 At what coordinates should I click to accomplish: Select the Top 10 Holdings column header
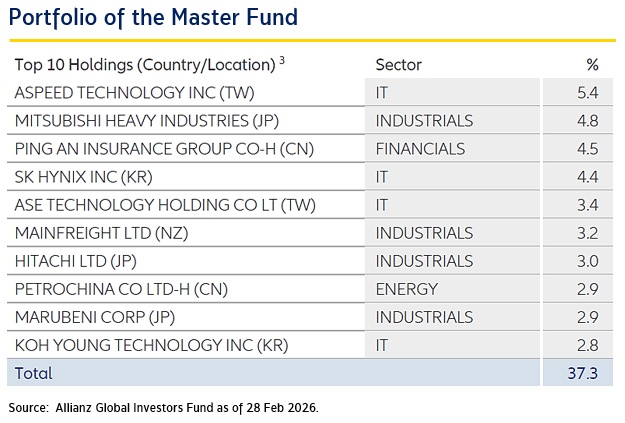coord(144,65)
